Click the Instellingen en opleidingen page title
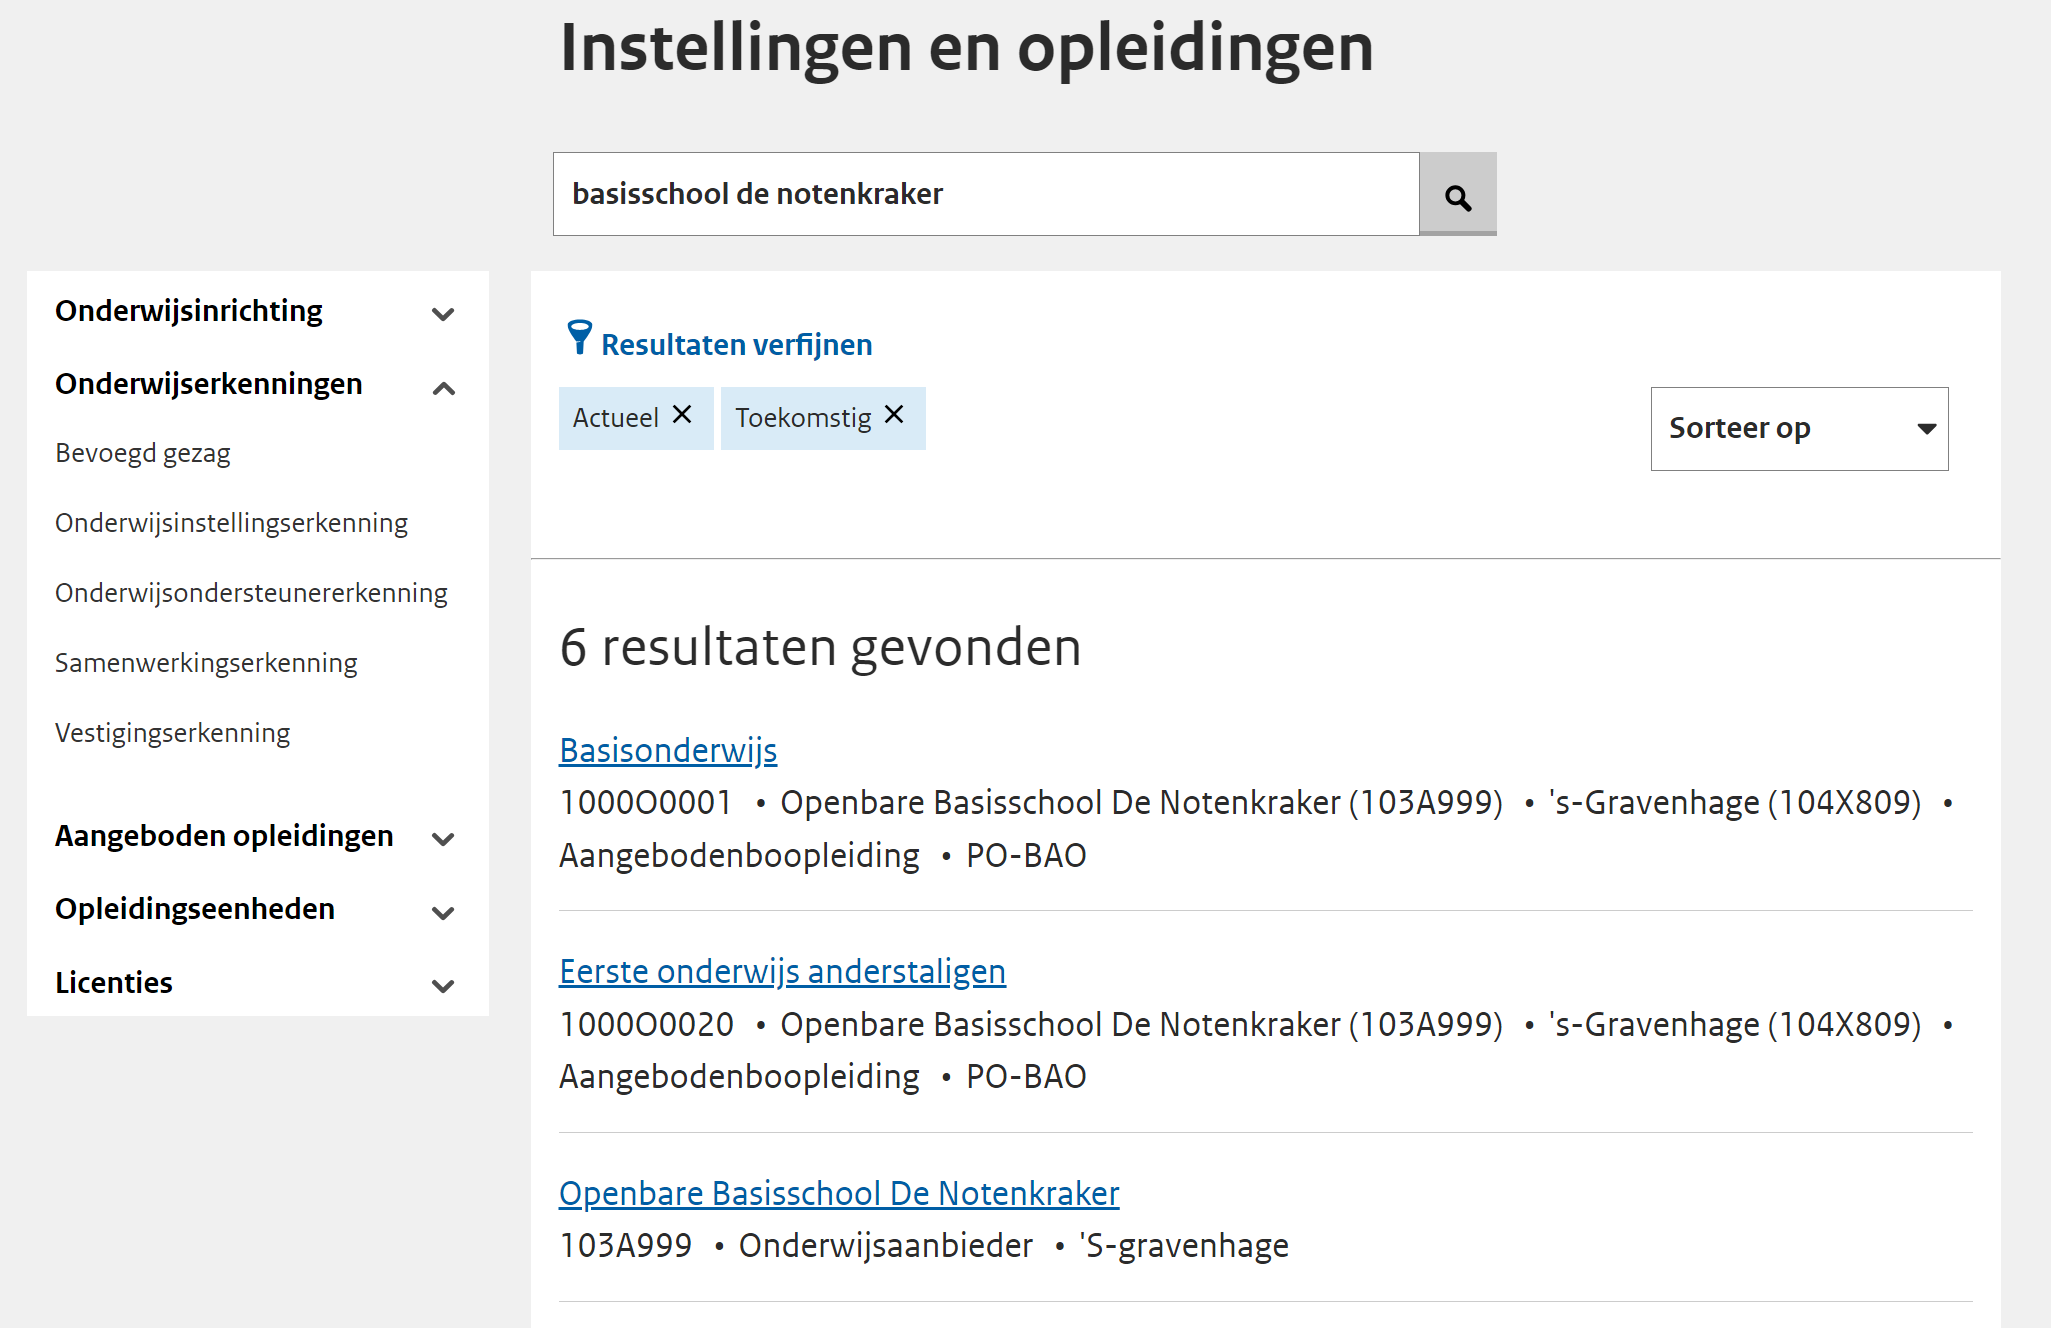This screenshot has width=2051, height=1328. pos(967,48)
